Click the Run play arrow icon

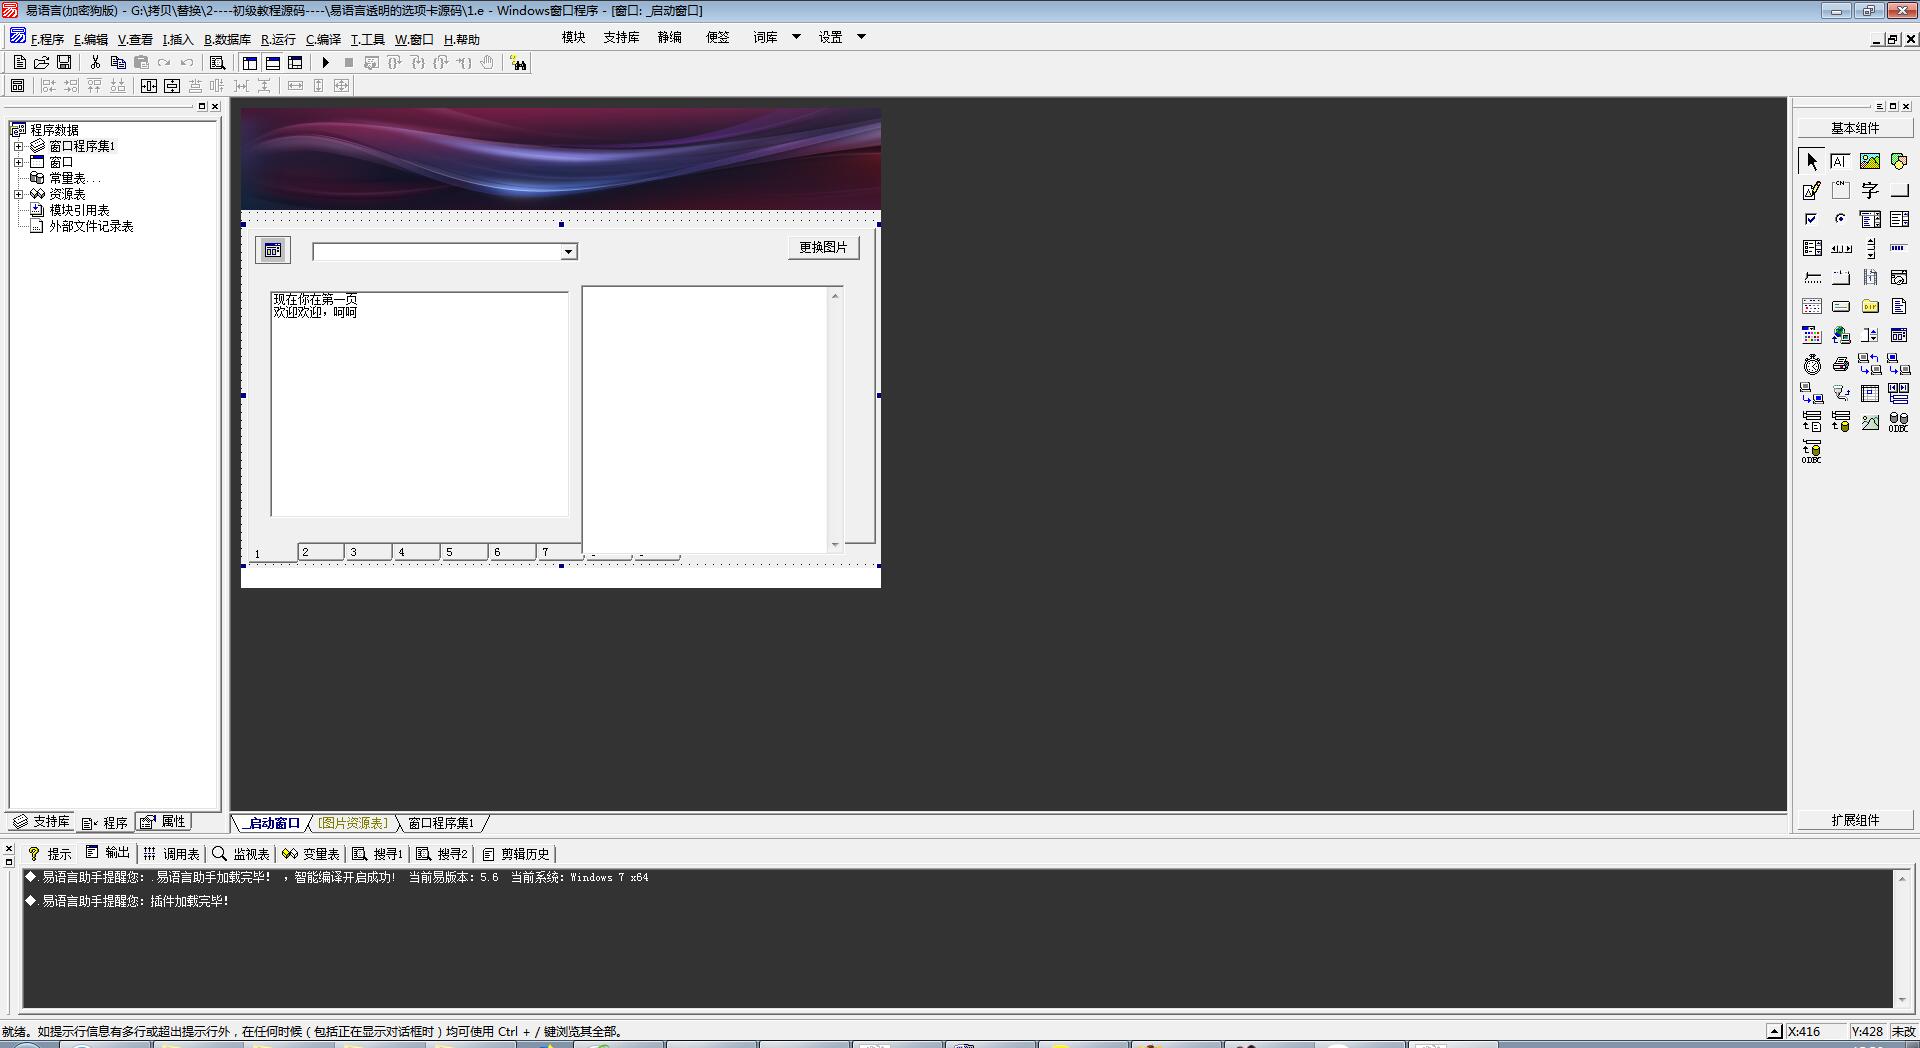[325, 62]
